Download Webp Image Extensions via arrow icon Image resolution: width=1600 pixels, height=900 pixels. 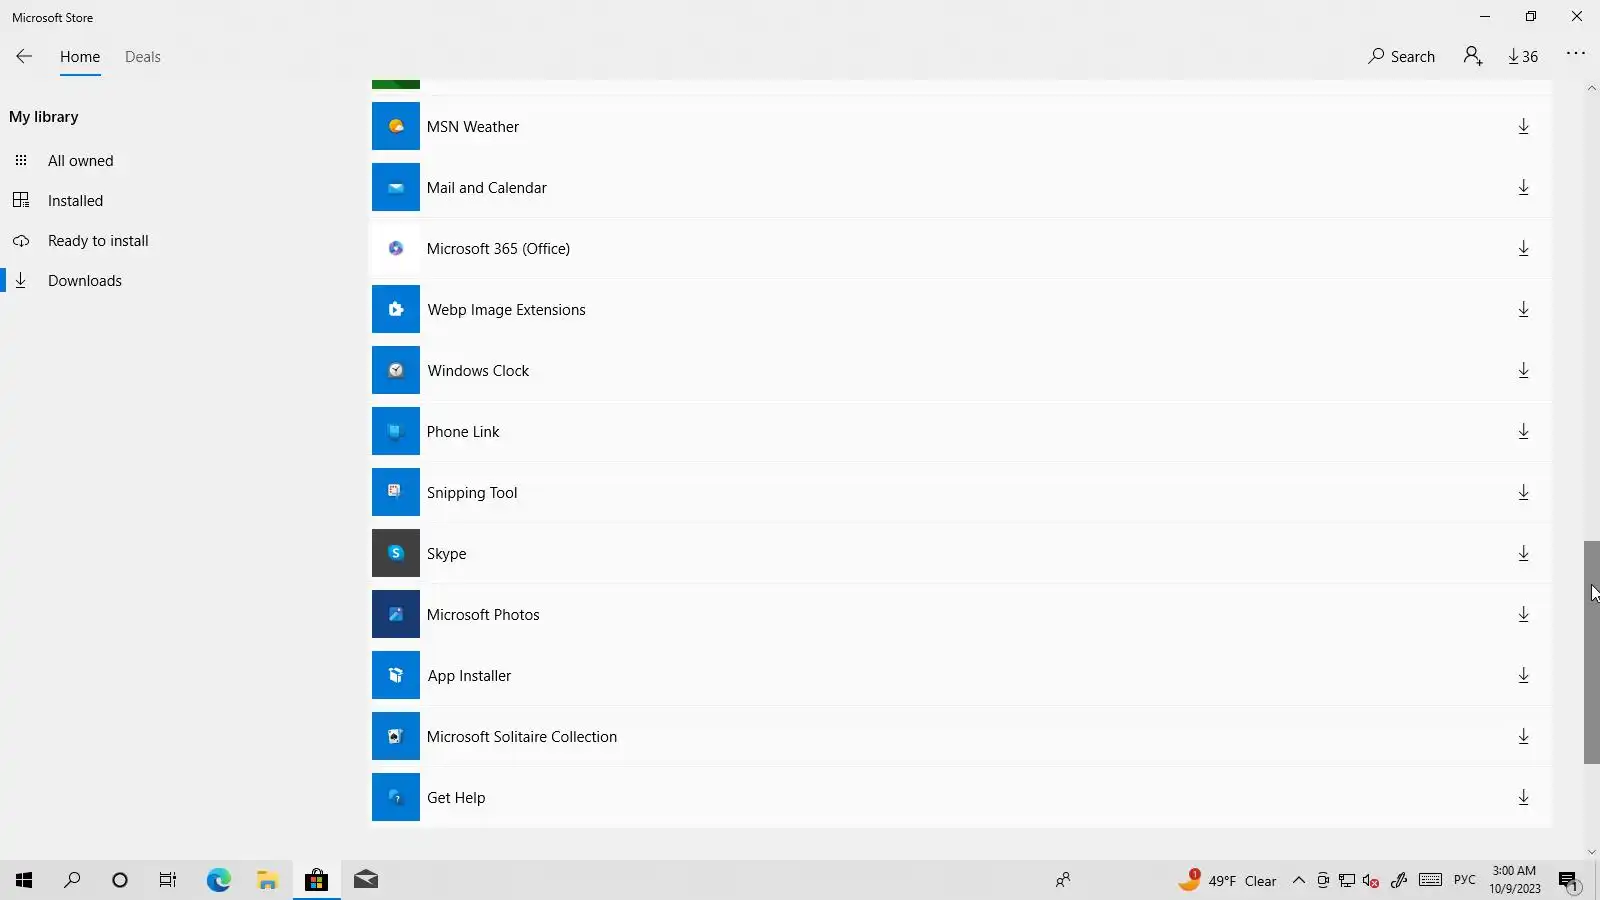point(1523,310)
